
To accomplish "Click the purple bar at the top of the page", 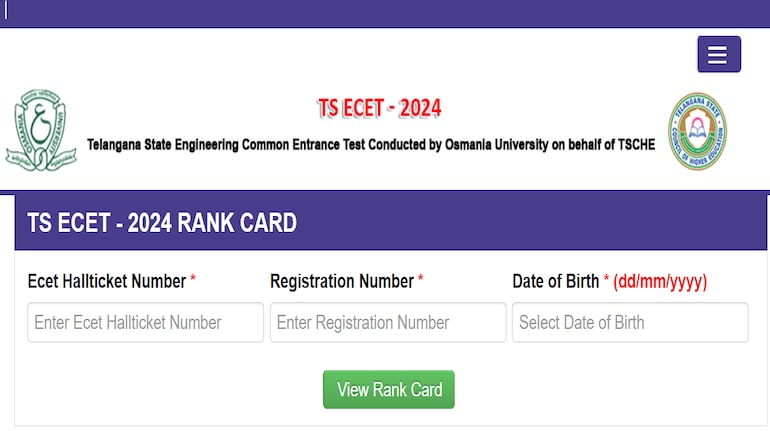I will pos(385,13).
